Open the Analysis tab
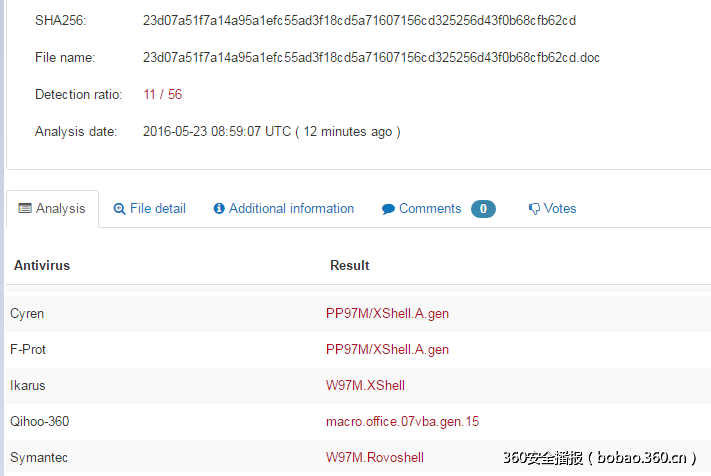The width and height of the screenshot is (711, 476). (x=60, y=209)
